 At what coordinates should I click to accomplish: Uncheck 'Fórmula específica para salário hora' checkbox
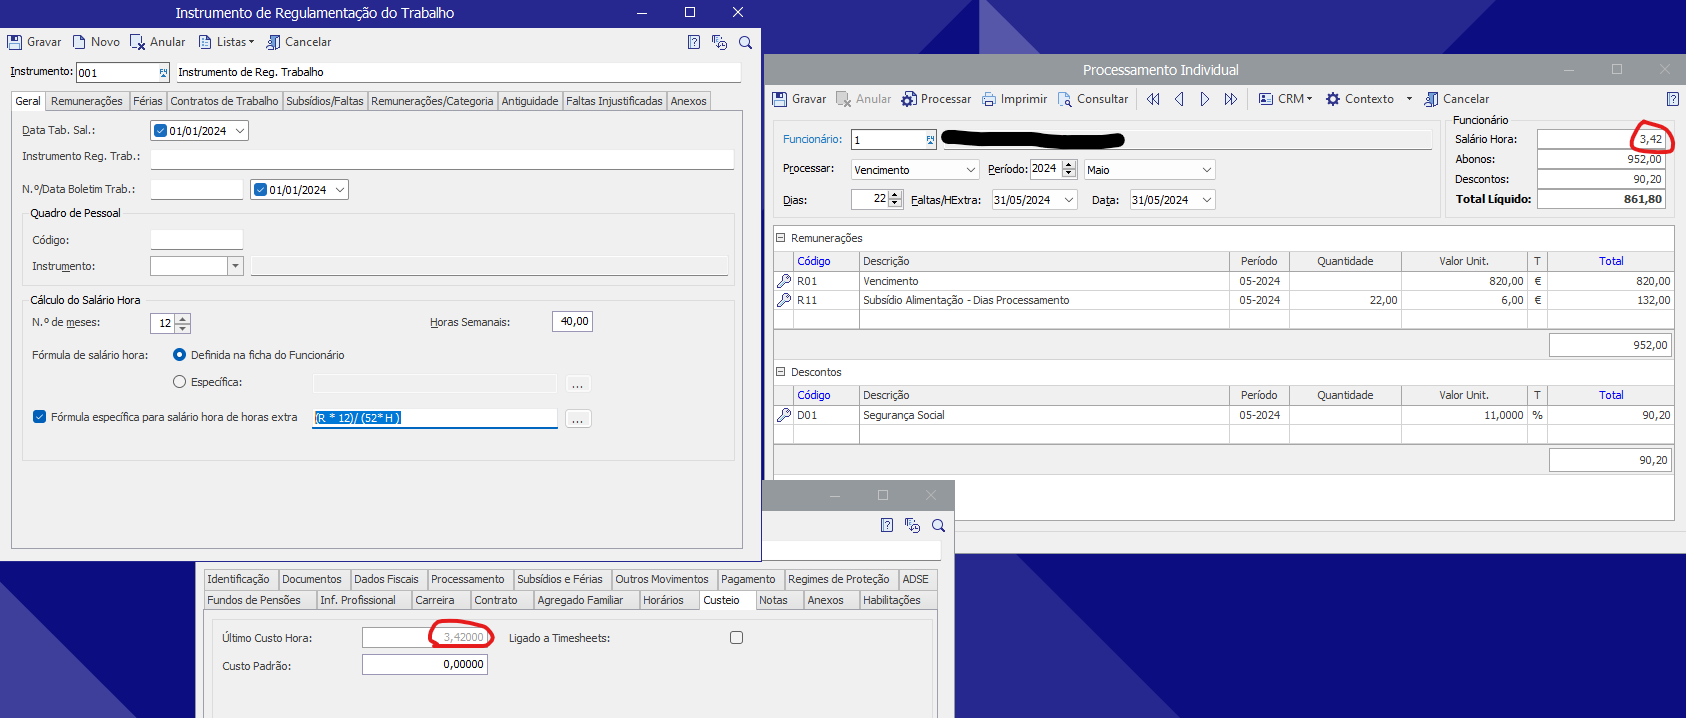click(x=40, y=417)
